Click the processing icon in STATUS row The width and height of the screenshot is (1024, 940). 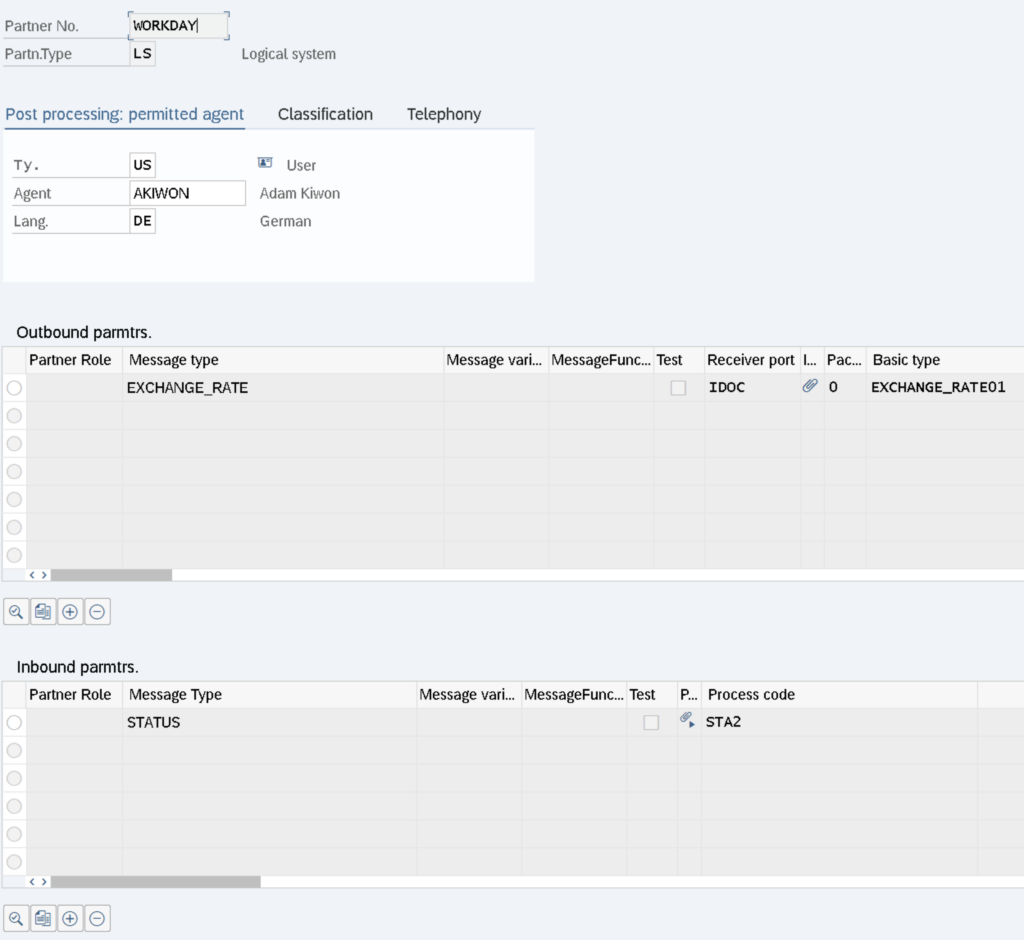pyautogui.click(x=687, y=720)
